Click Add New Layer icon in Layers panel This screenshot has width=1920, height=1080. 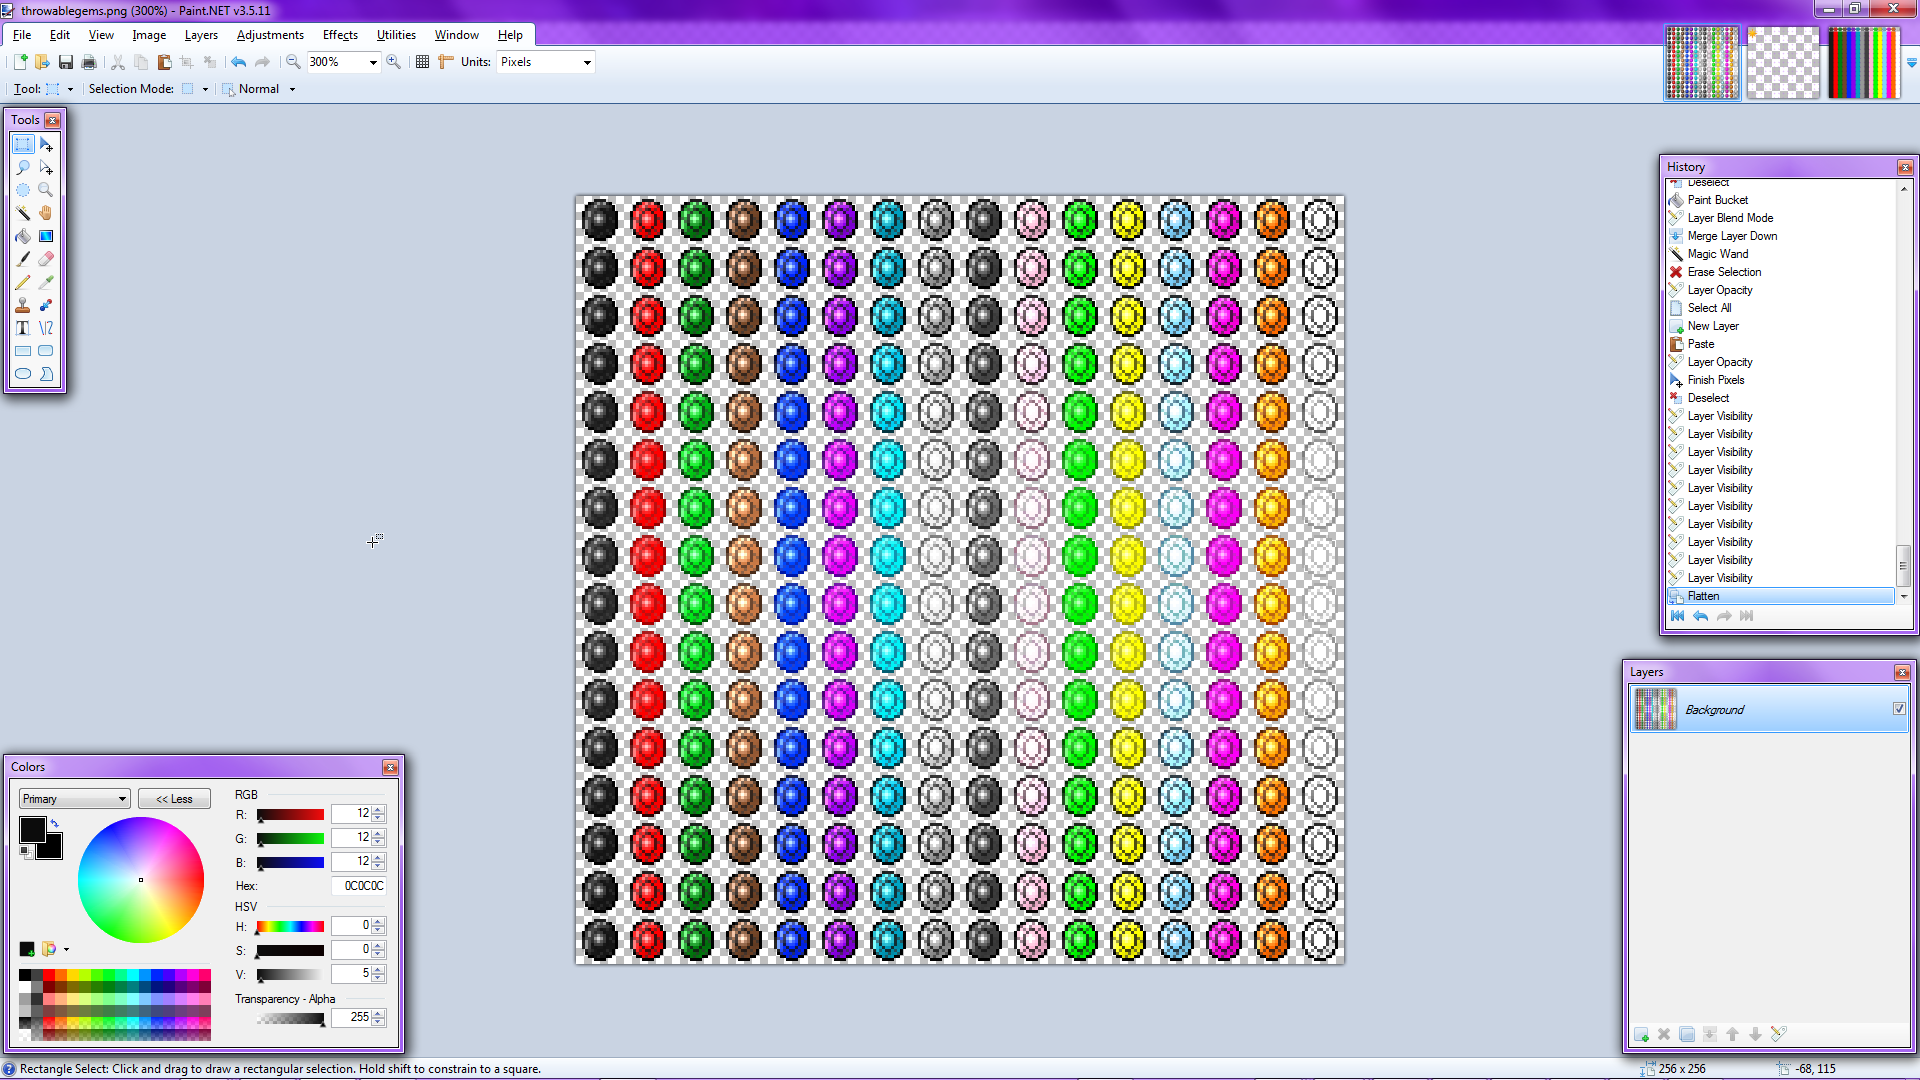[1641, 1034]
